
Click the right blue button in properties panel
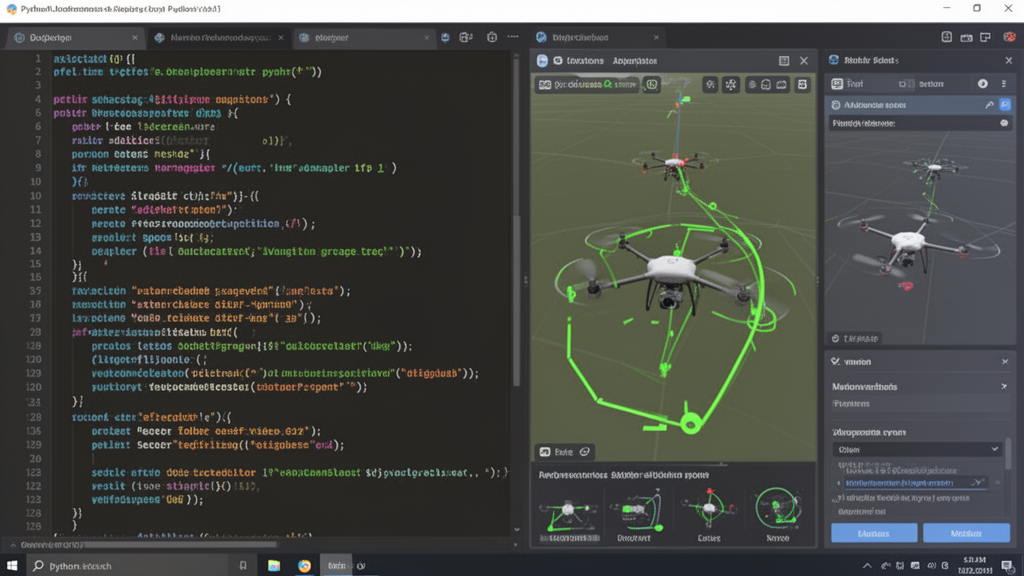click(x=965, y=533)
